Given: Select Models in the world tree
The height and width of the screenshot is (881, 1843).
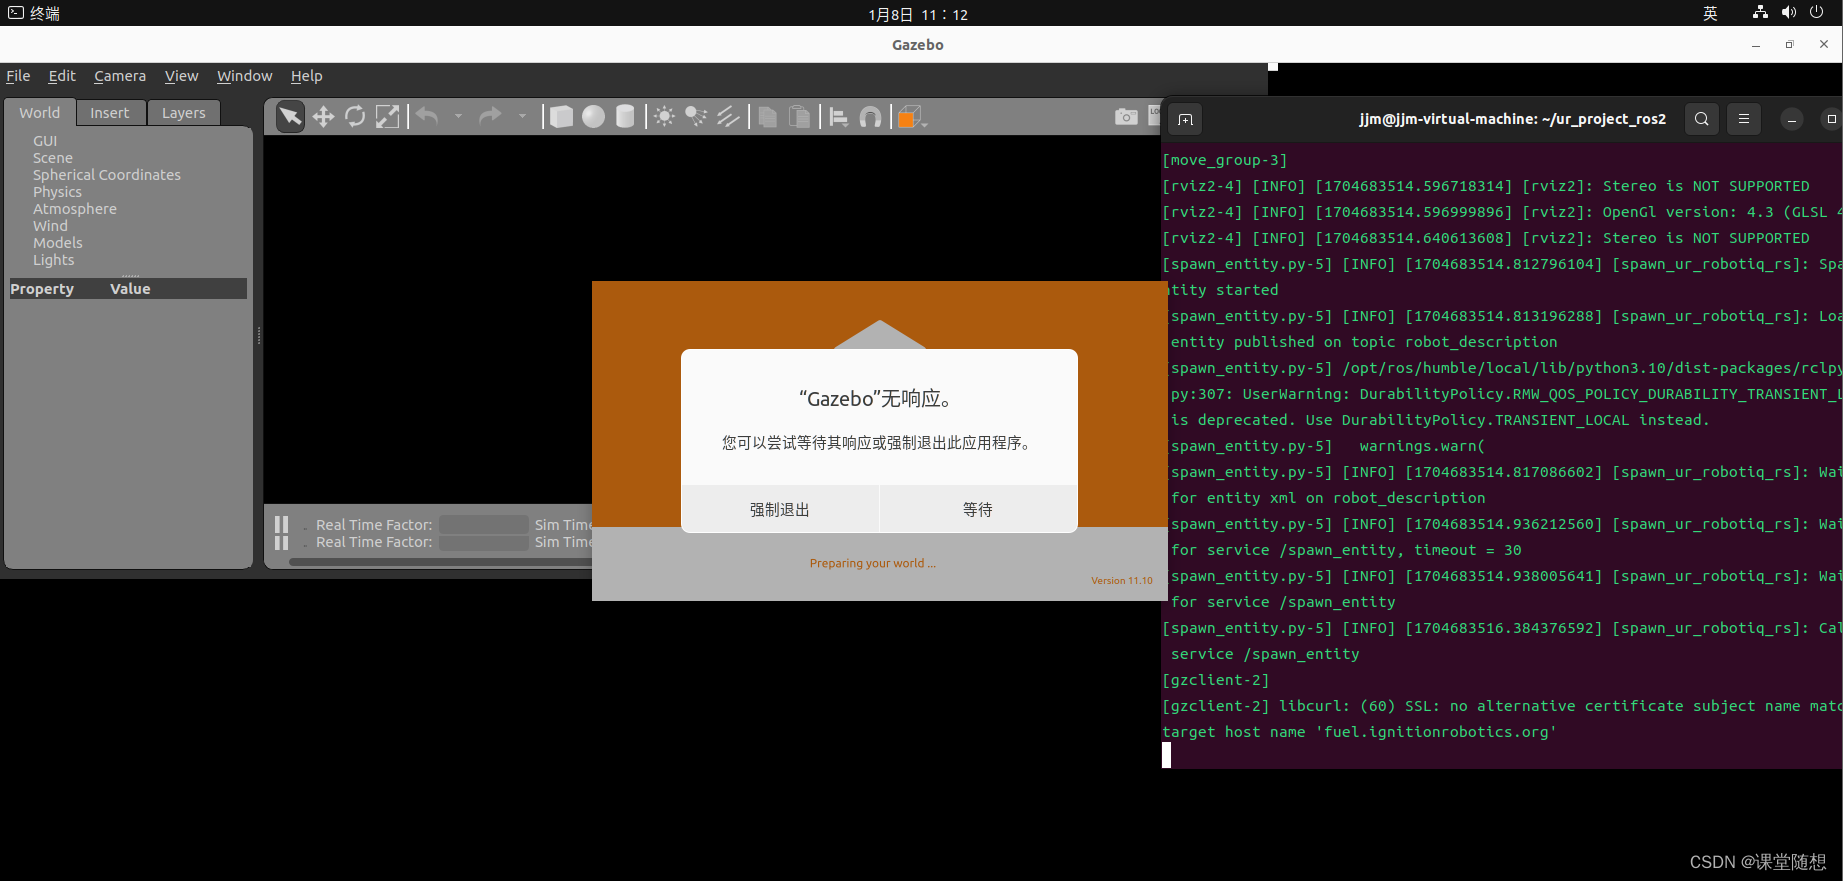Looking at the screenshot, I should 58,243.
